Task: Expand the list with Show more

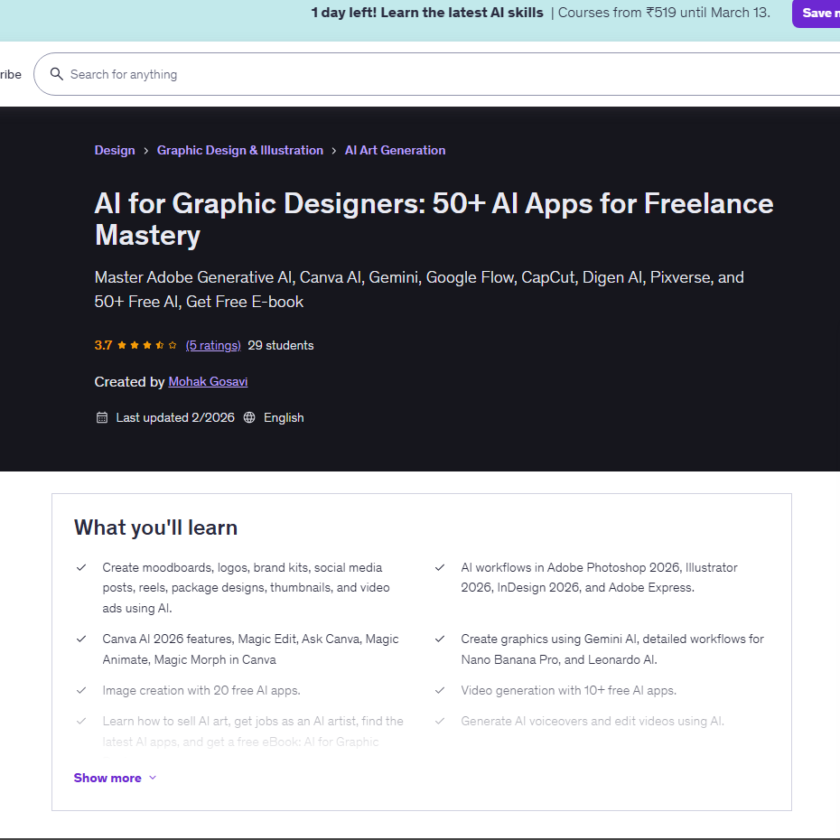Action: pyautogui.click(x=108, y=778)
